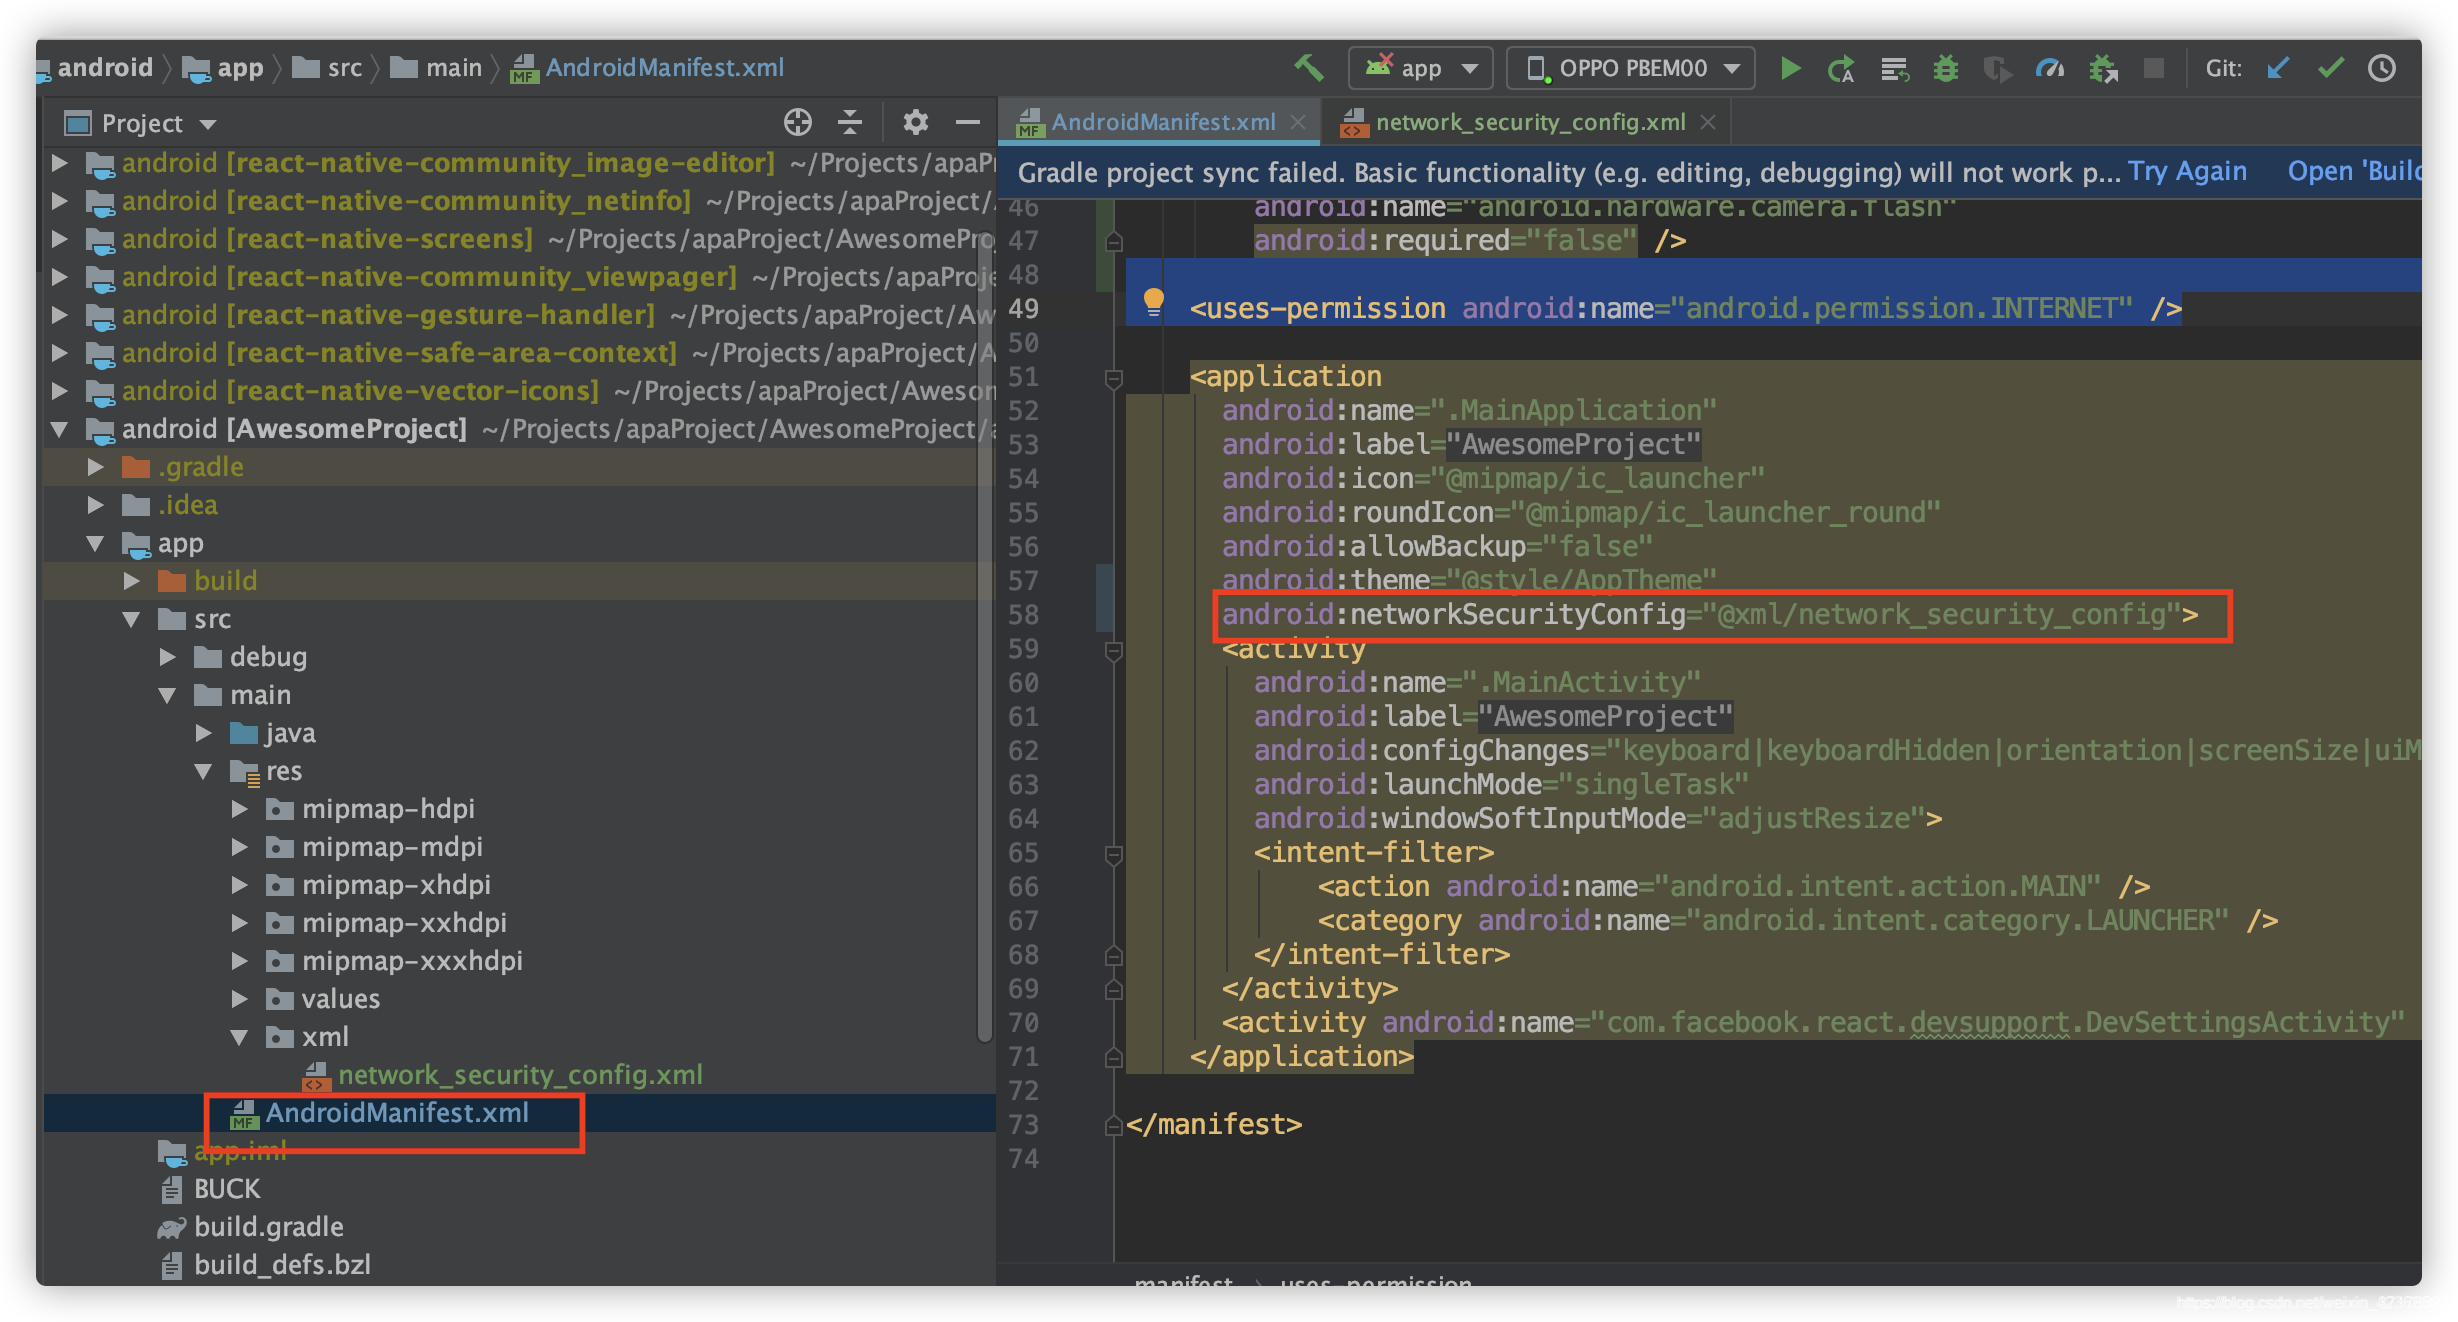2458x1322 pixels.
Task: Collapse the src folder
Action: click(132, 619)
